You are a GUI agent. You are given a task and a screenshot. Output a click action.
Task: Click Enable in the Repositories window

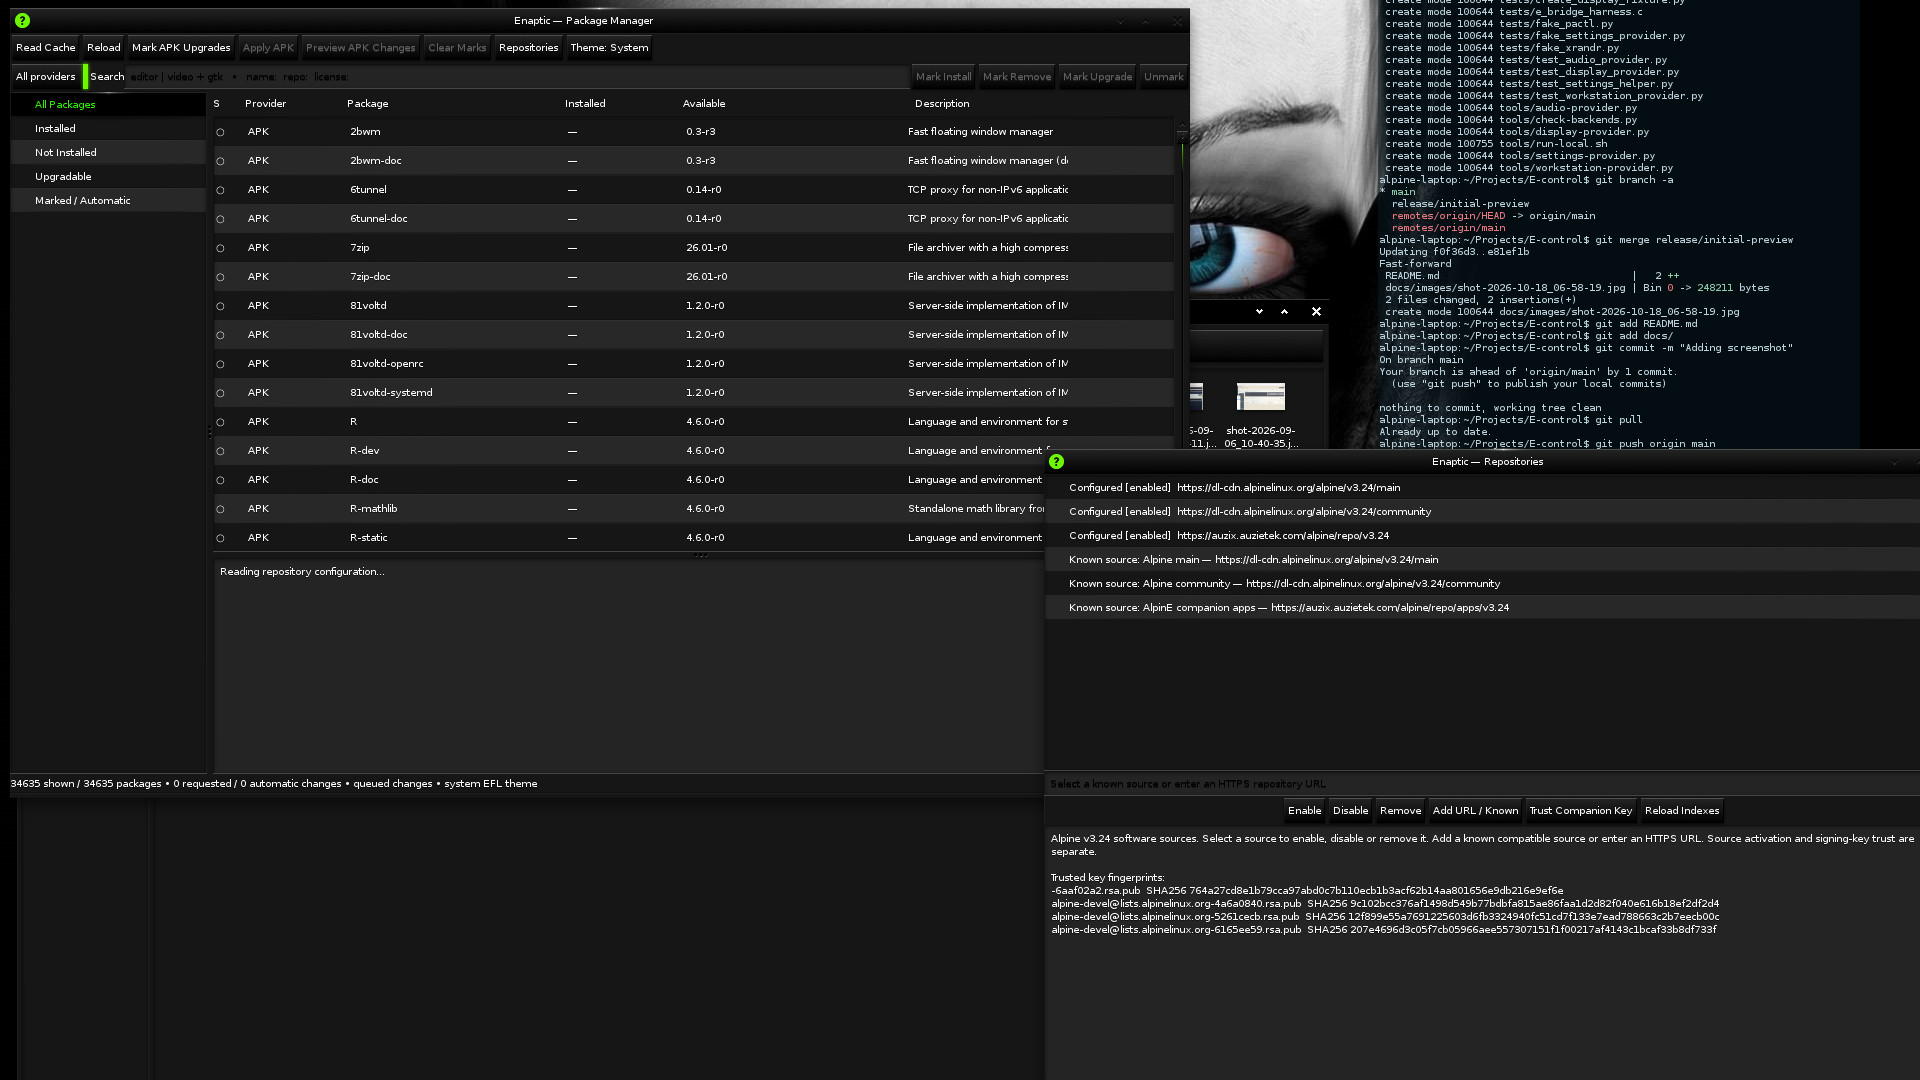point(1304,811)
